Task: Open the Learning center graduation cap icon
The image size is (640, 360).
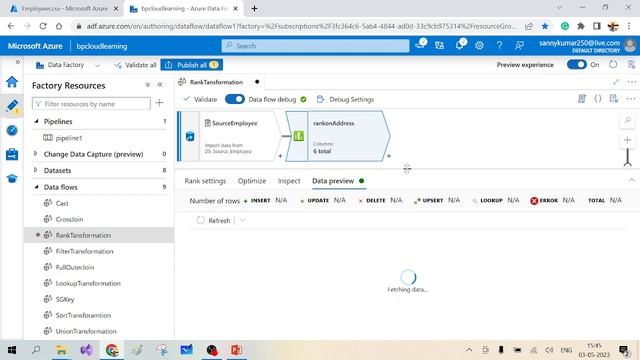Action: 12,178
